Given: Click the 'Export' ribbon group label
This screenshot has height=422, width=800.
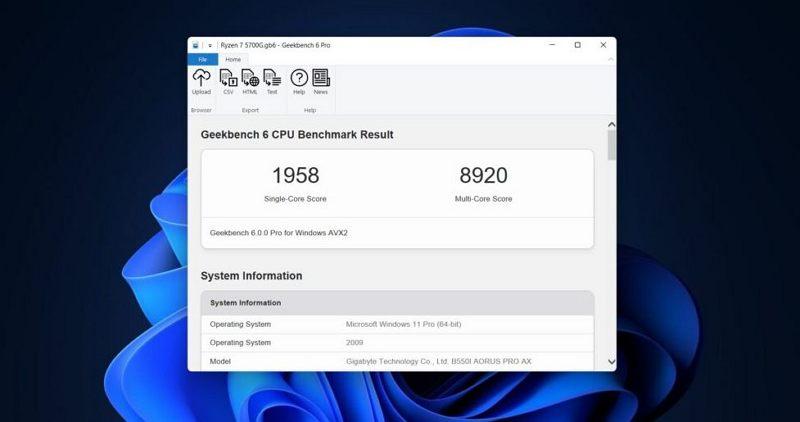Looking at the screenshot, I should (x=250, y=110).
